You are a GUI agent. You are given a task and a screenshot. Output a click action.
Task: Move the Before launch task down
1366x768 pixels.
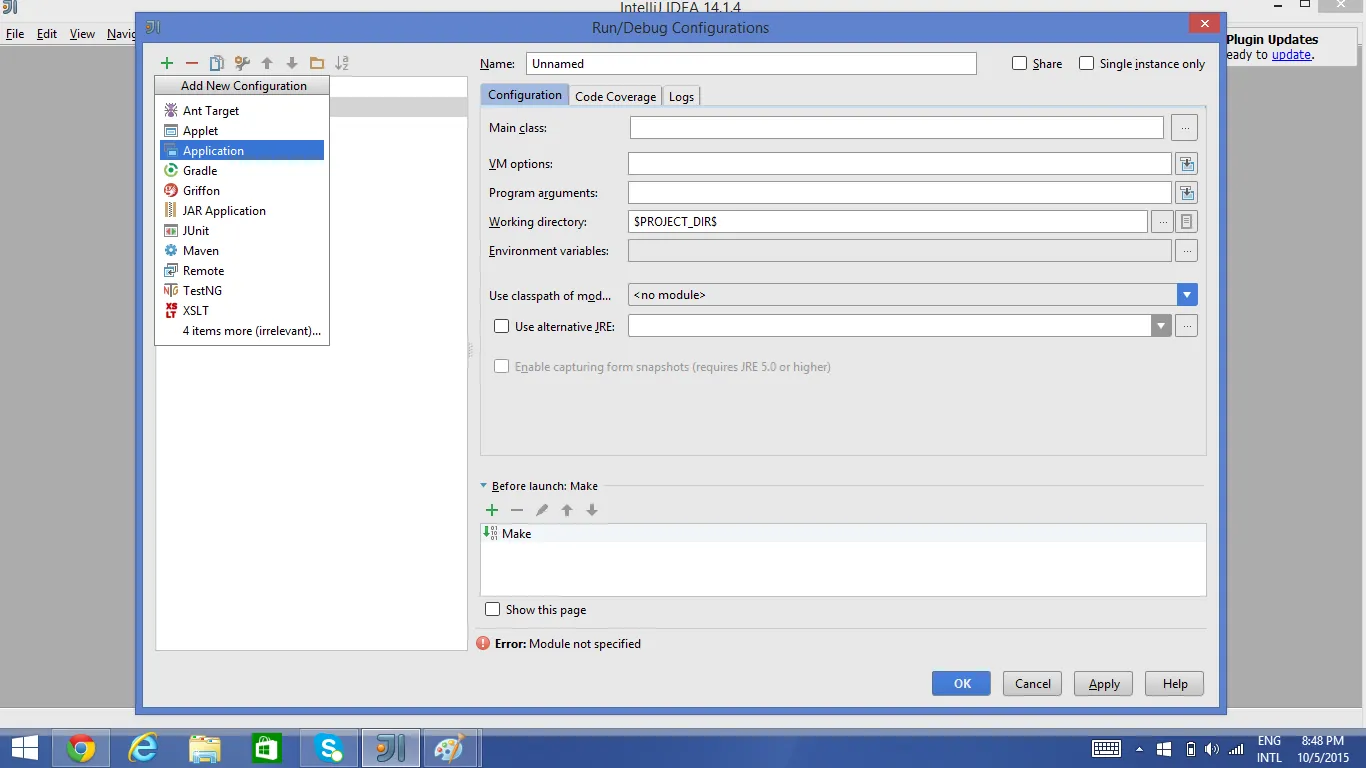[592, 510]
